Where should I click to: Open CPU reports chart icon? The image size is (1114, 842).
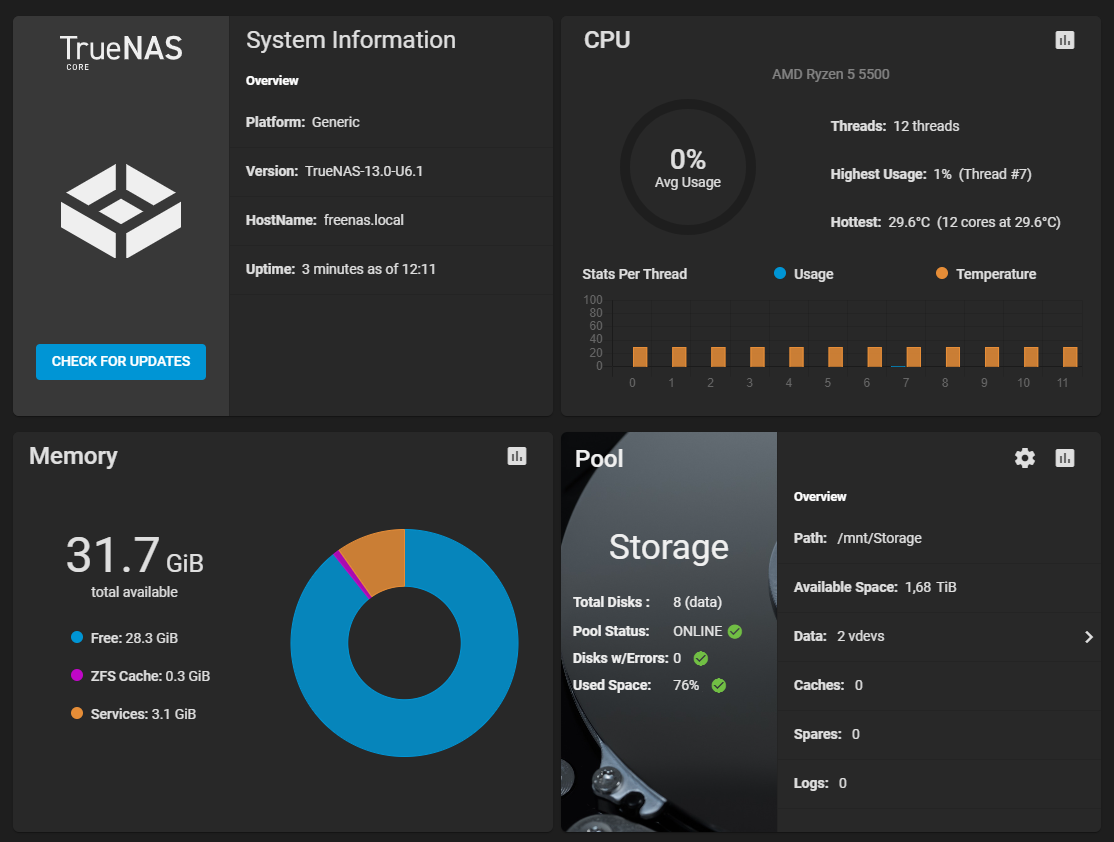pyautogui.click(x=1064, y=41)
